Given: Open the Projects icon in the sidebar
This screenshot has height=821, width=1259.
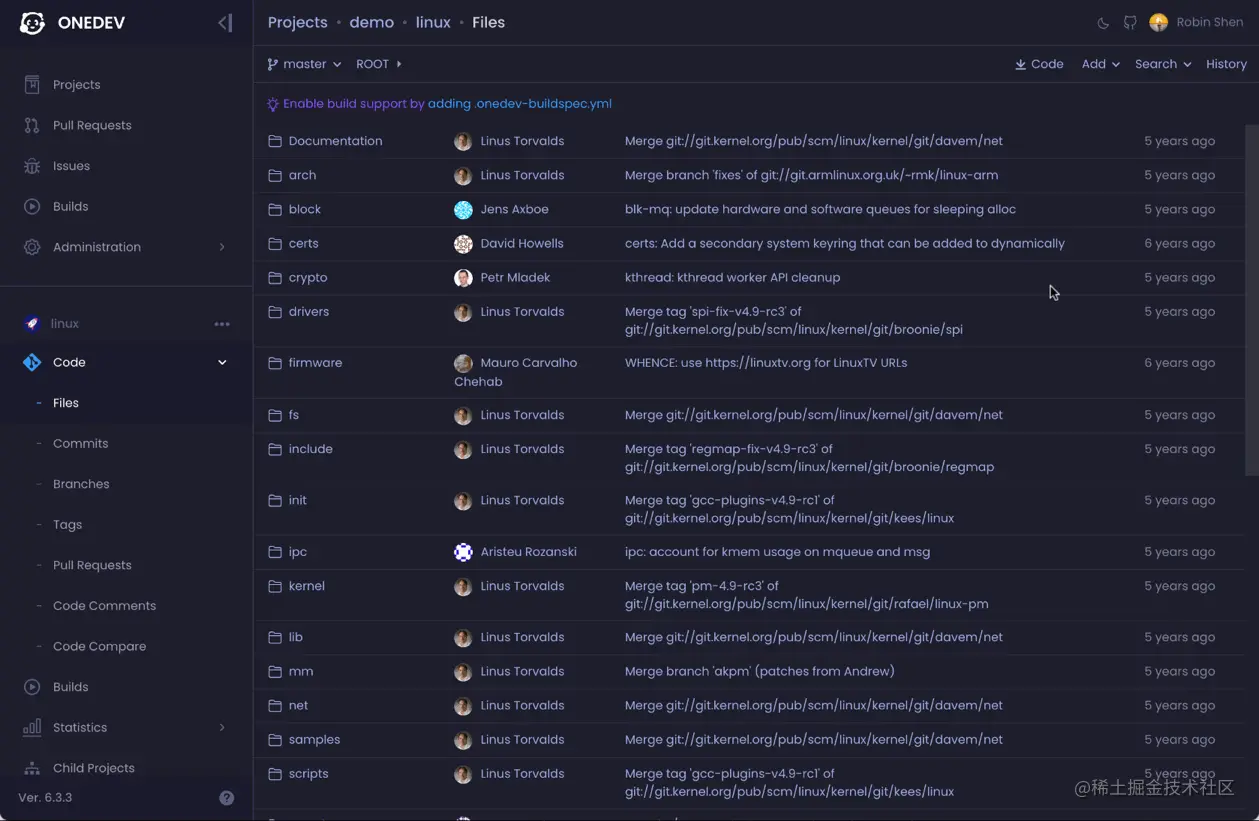Looking at the screenshot, I should [x=32, y=85].
